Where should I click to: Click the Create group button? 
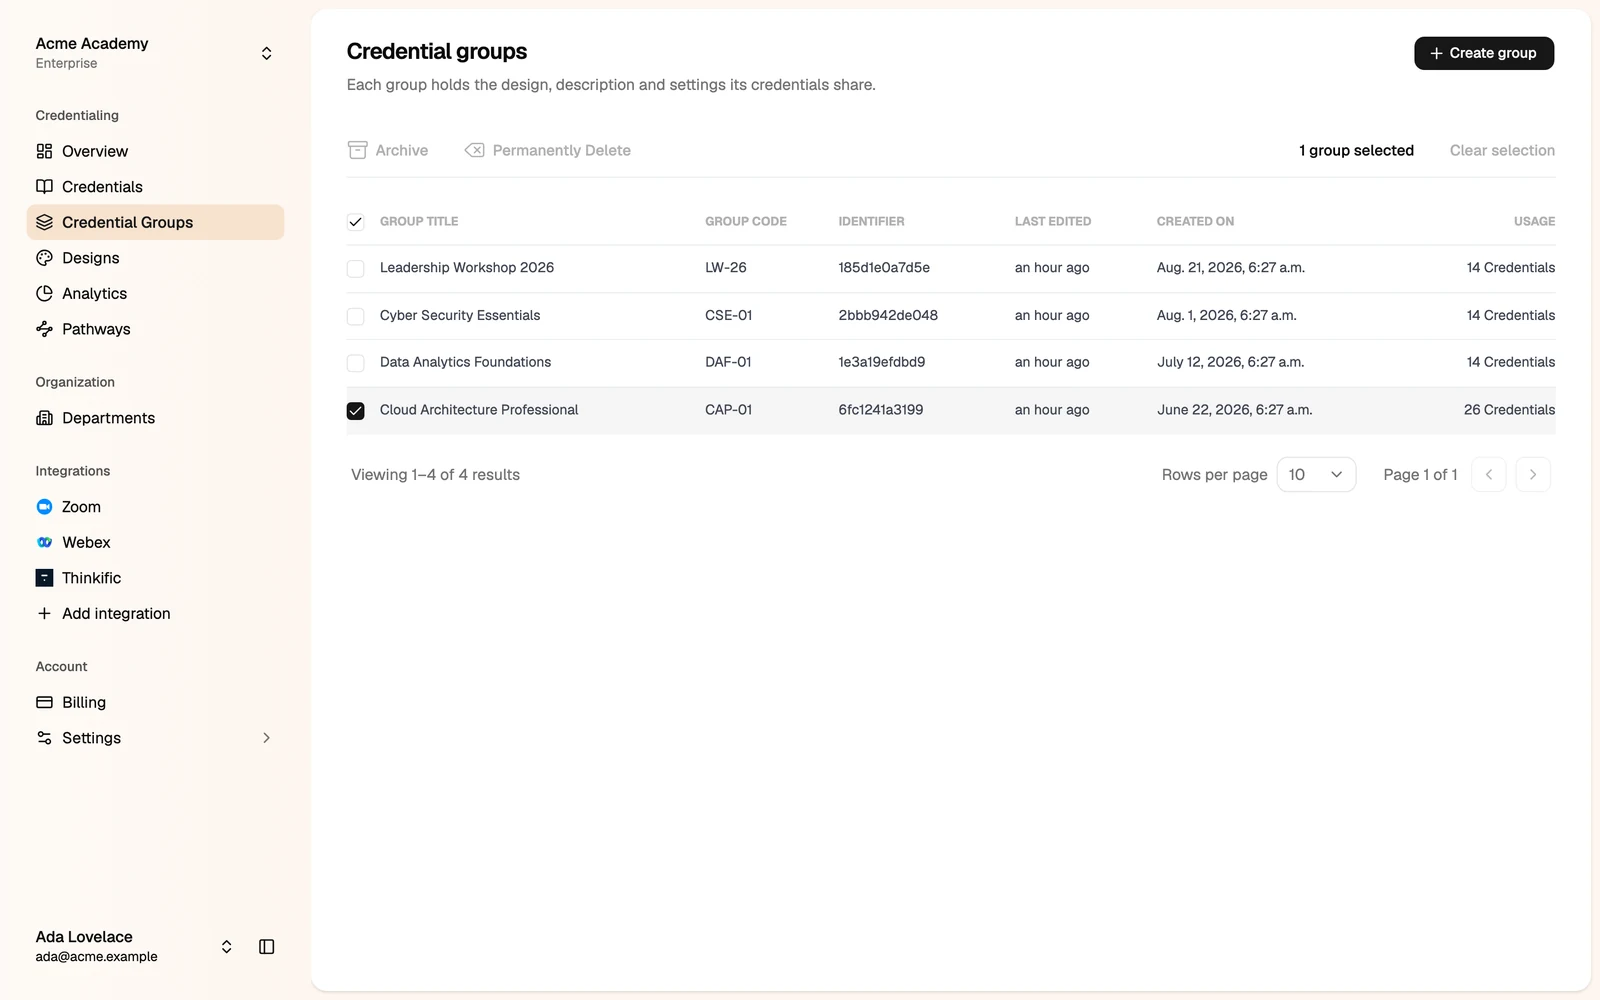[x=1484, y=53]
